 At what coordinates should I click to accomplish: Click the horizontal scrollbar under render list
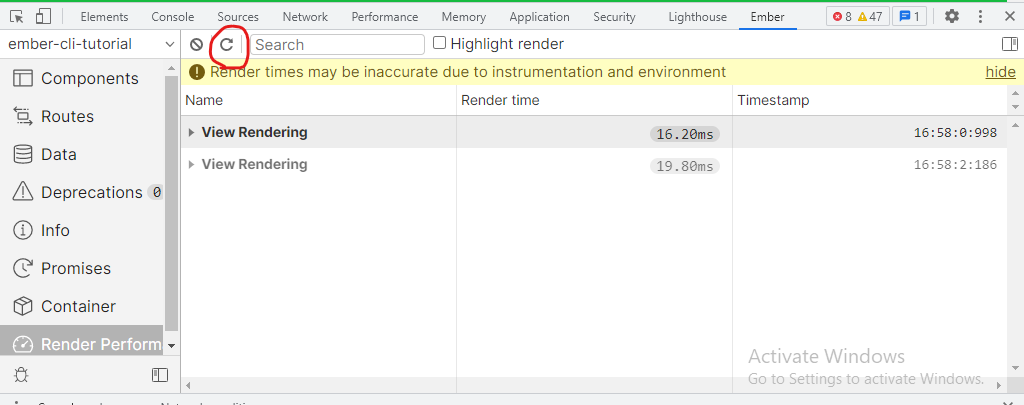pos(593,385)
